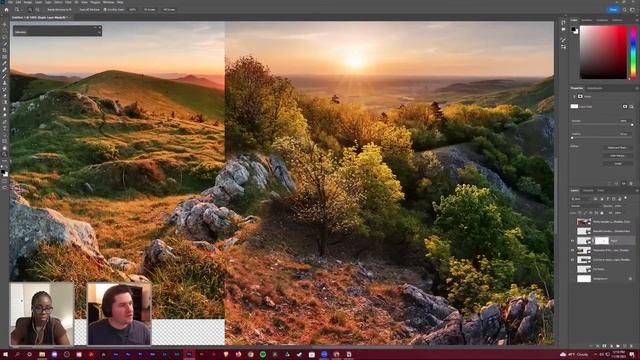Open the History collapsed panel icon

pyautogui.click(x=564, y=23)
